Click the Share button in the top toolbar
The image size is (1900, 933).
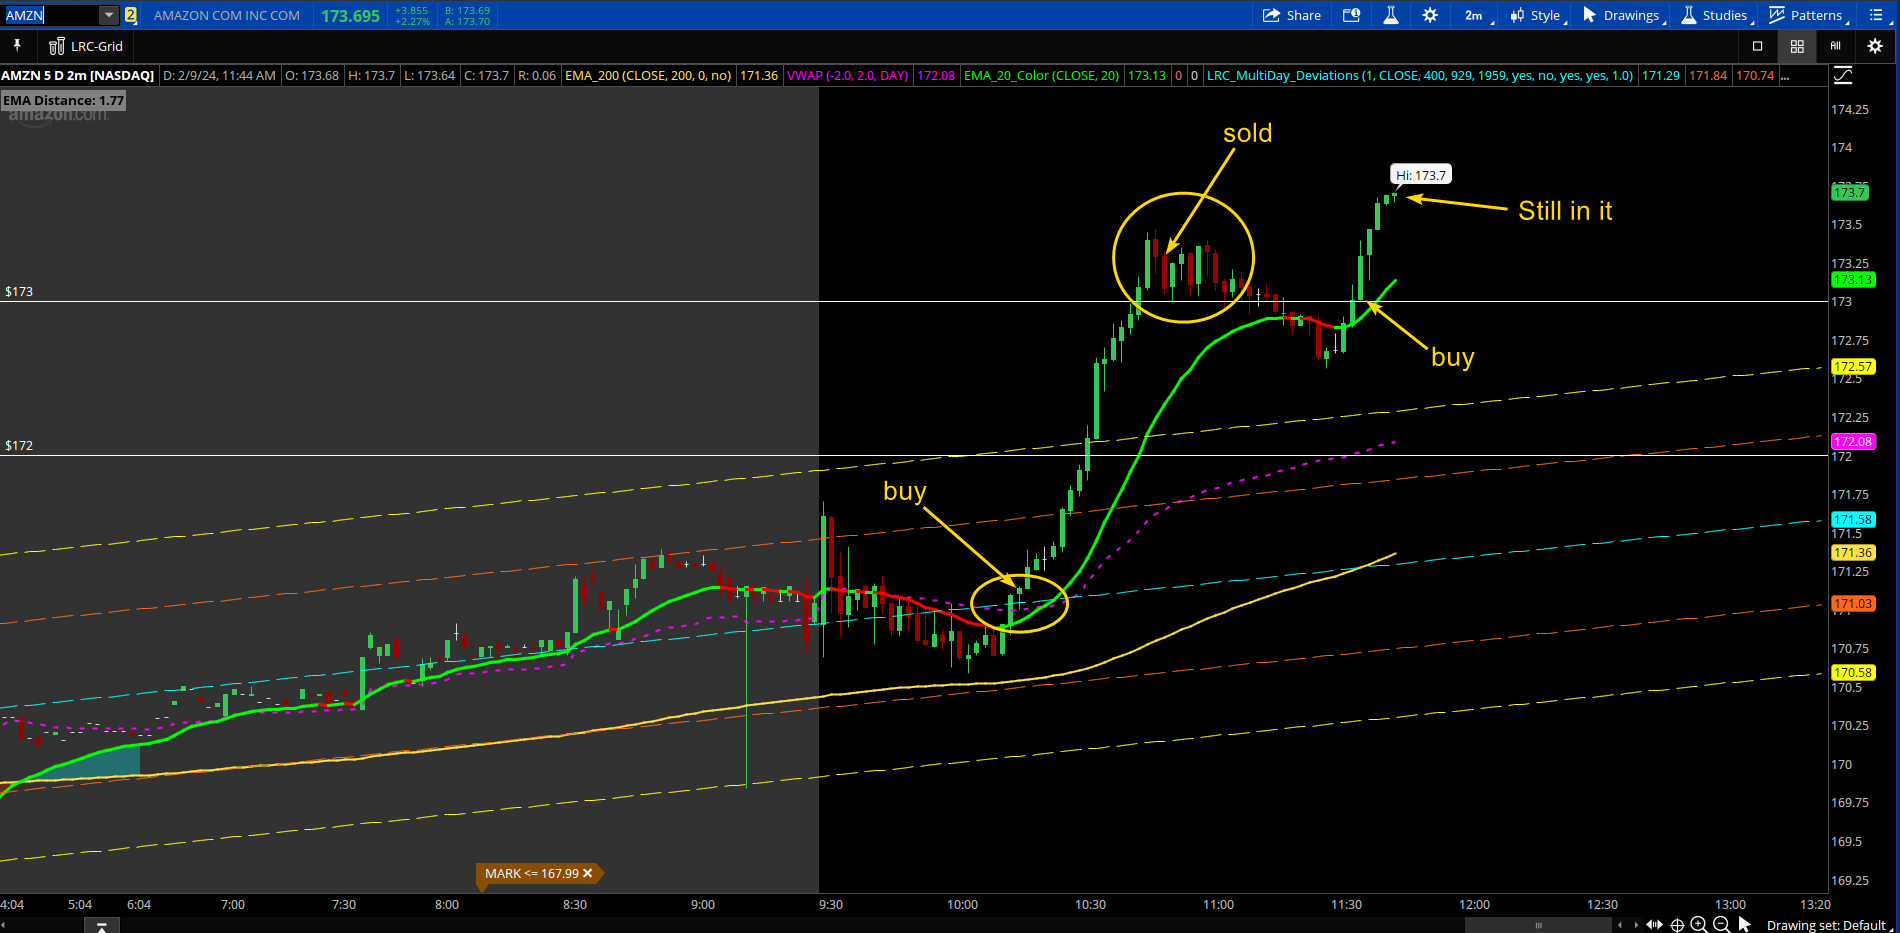1291,15
